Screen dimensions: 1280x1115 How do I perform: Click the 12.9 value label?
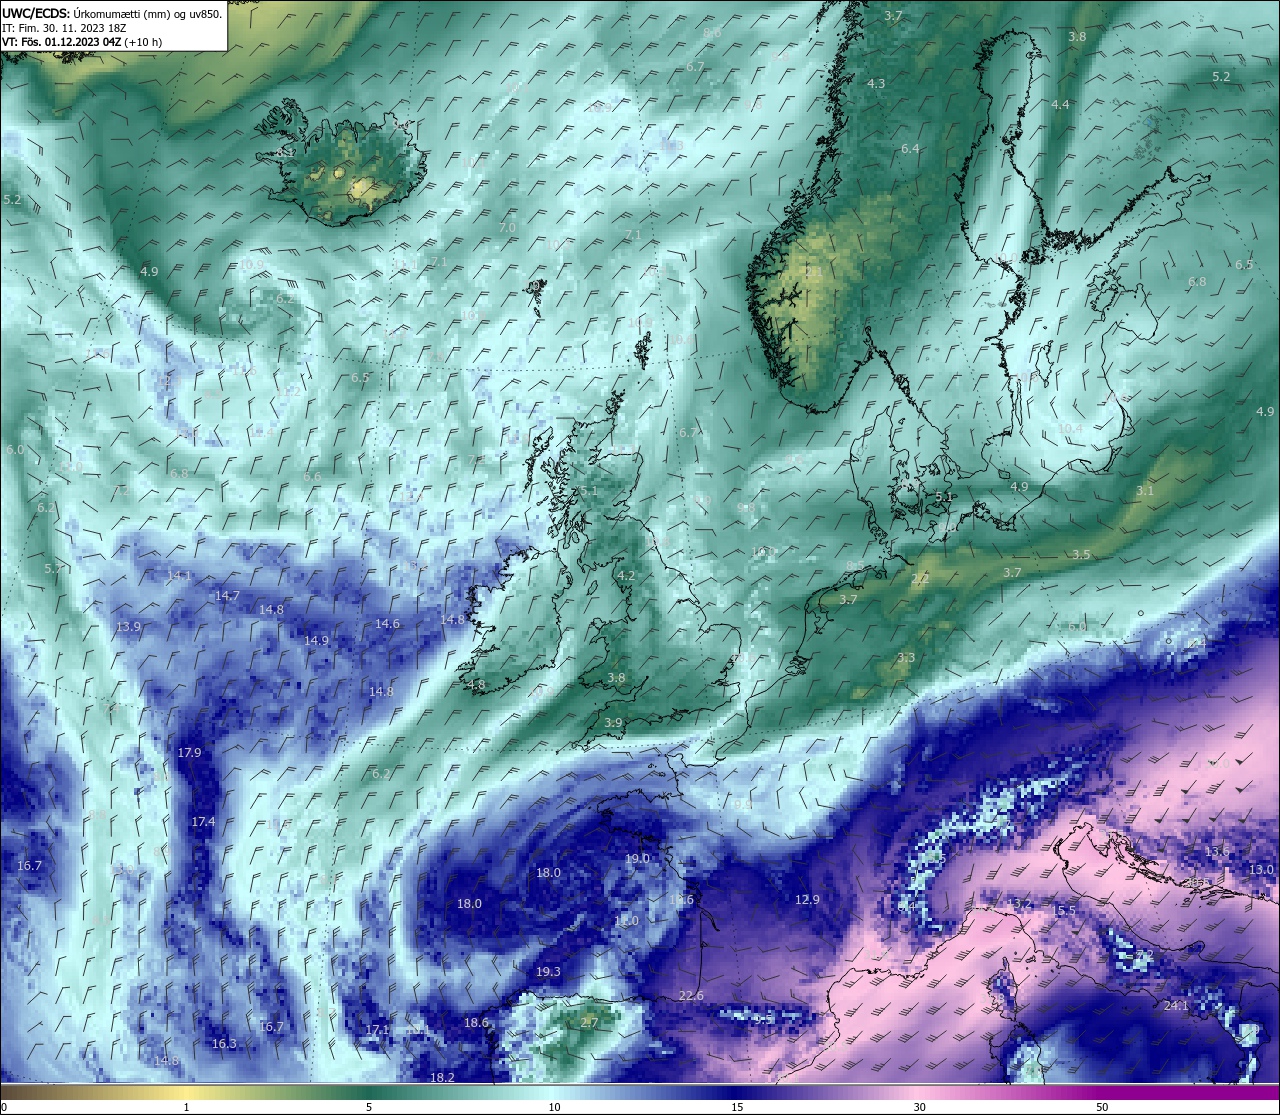(x=807, y=899)
